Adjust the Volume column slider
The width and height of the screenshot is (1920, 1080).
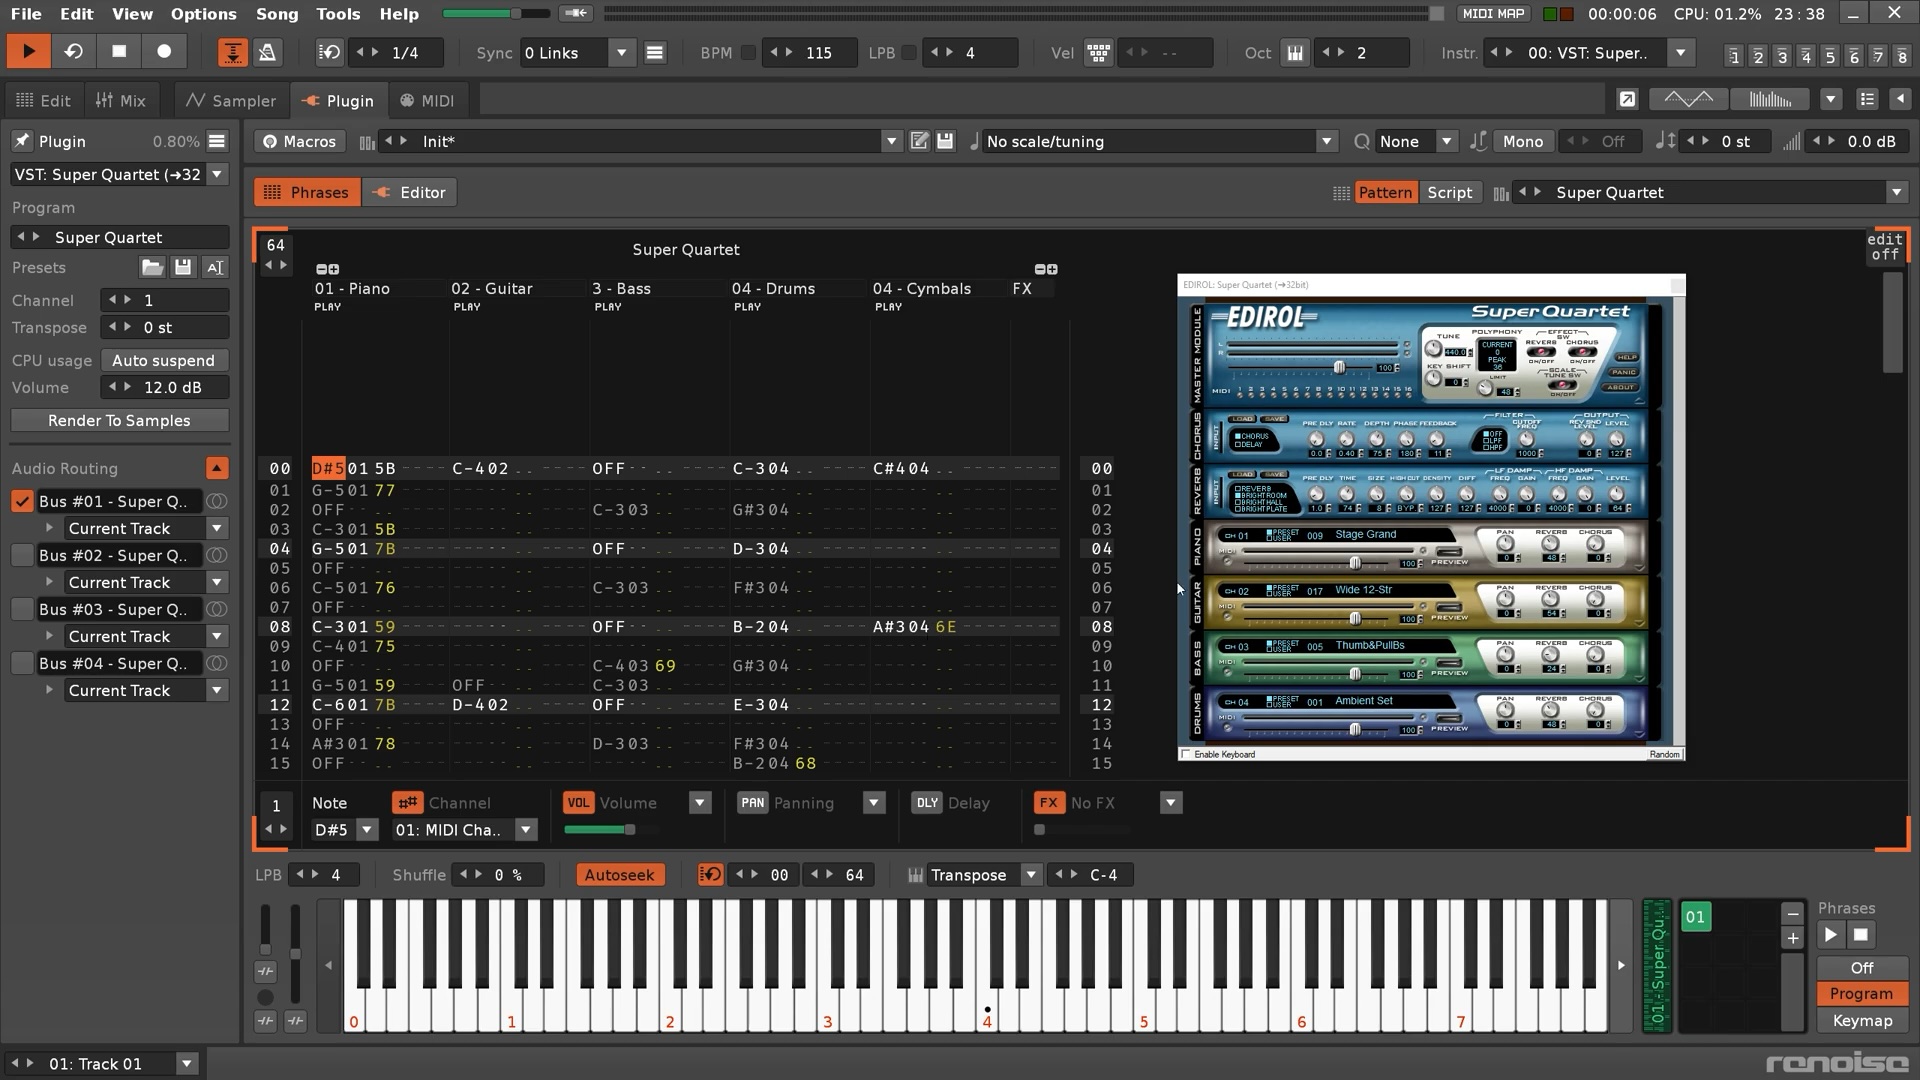[600, 829]
